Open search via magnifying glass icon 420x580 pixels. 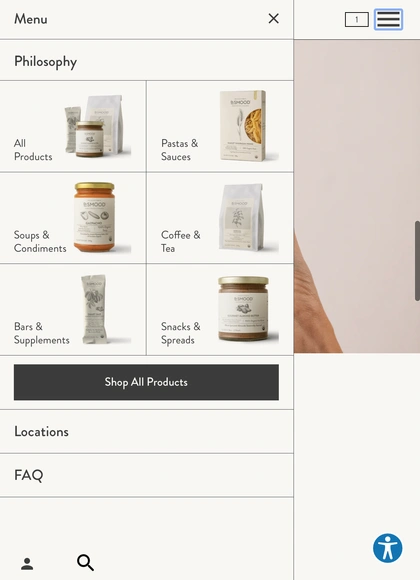click(x=85, y=562)
